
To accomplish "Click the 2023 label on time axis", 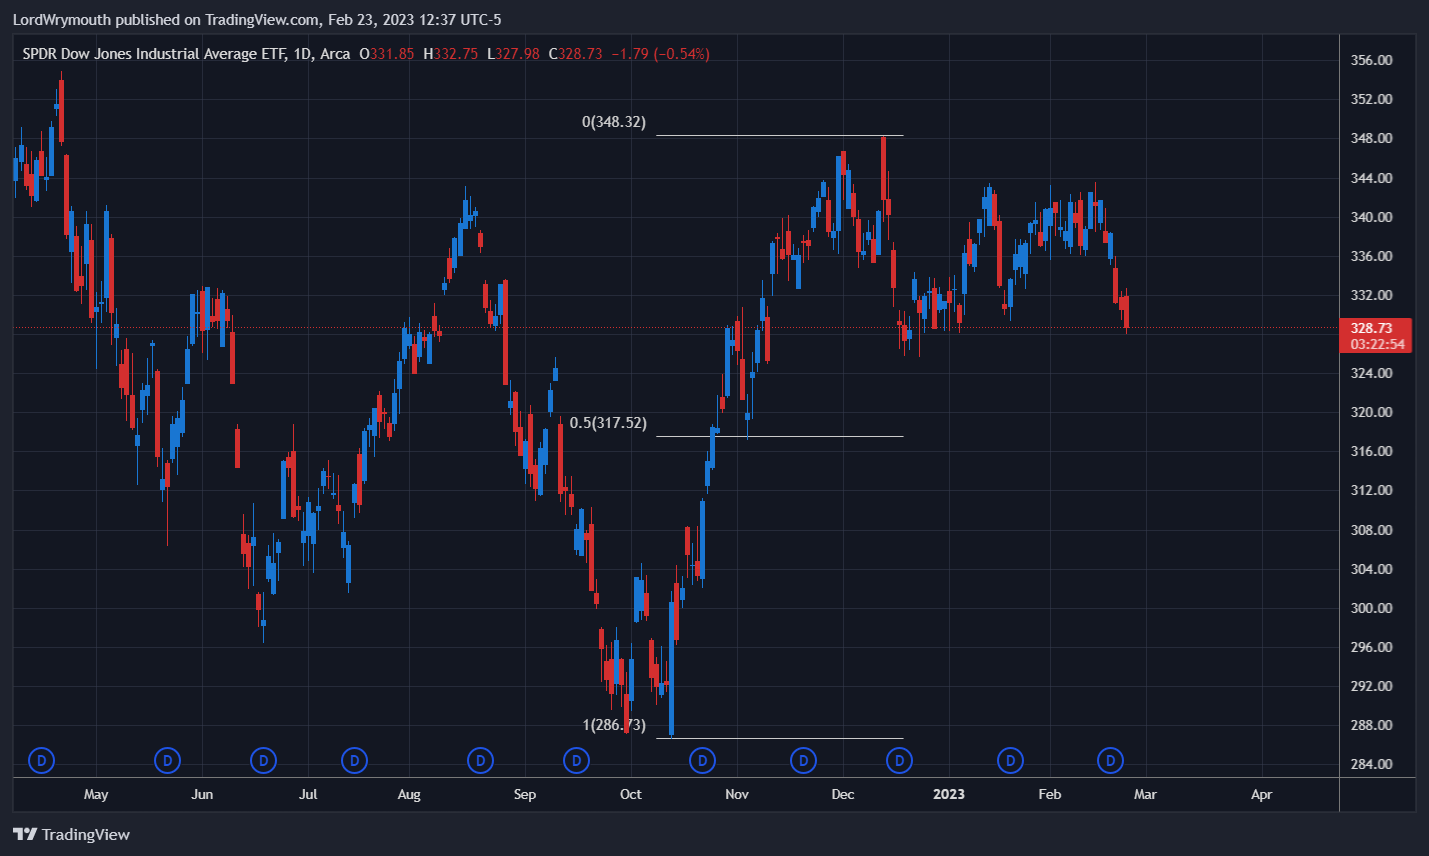I will point(949,795).
